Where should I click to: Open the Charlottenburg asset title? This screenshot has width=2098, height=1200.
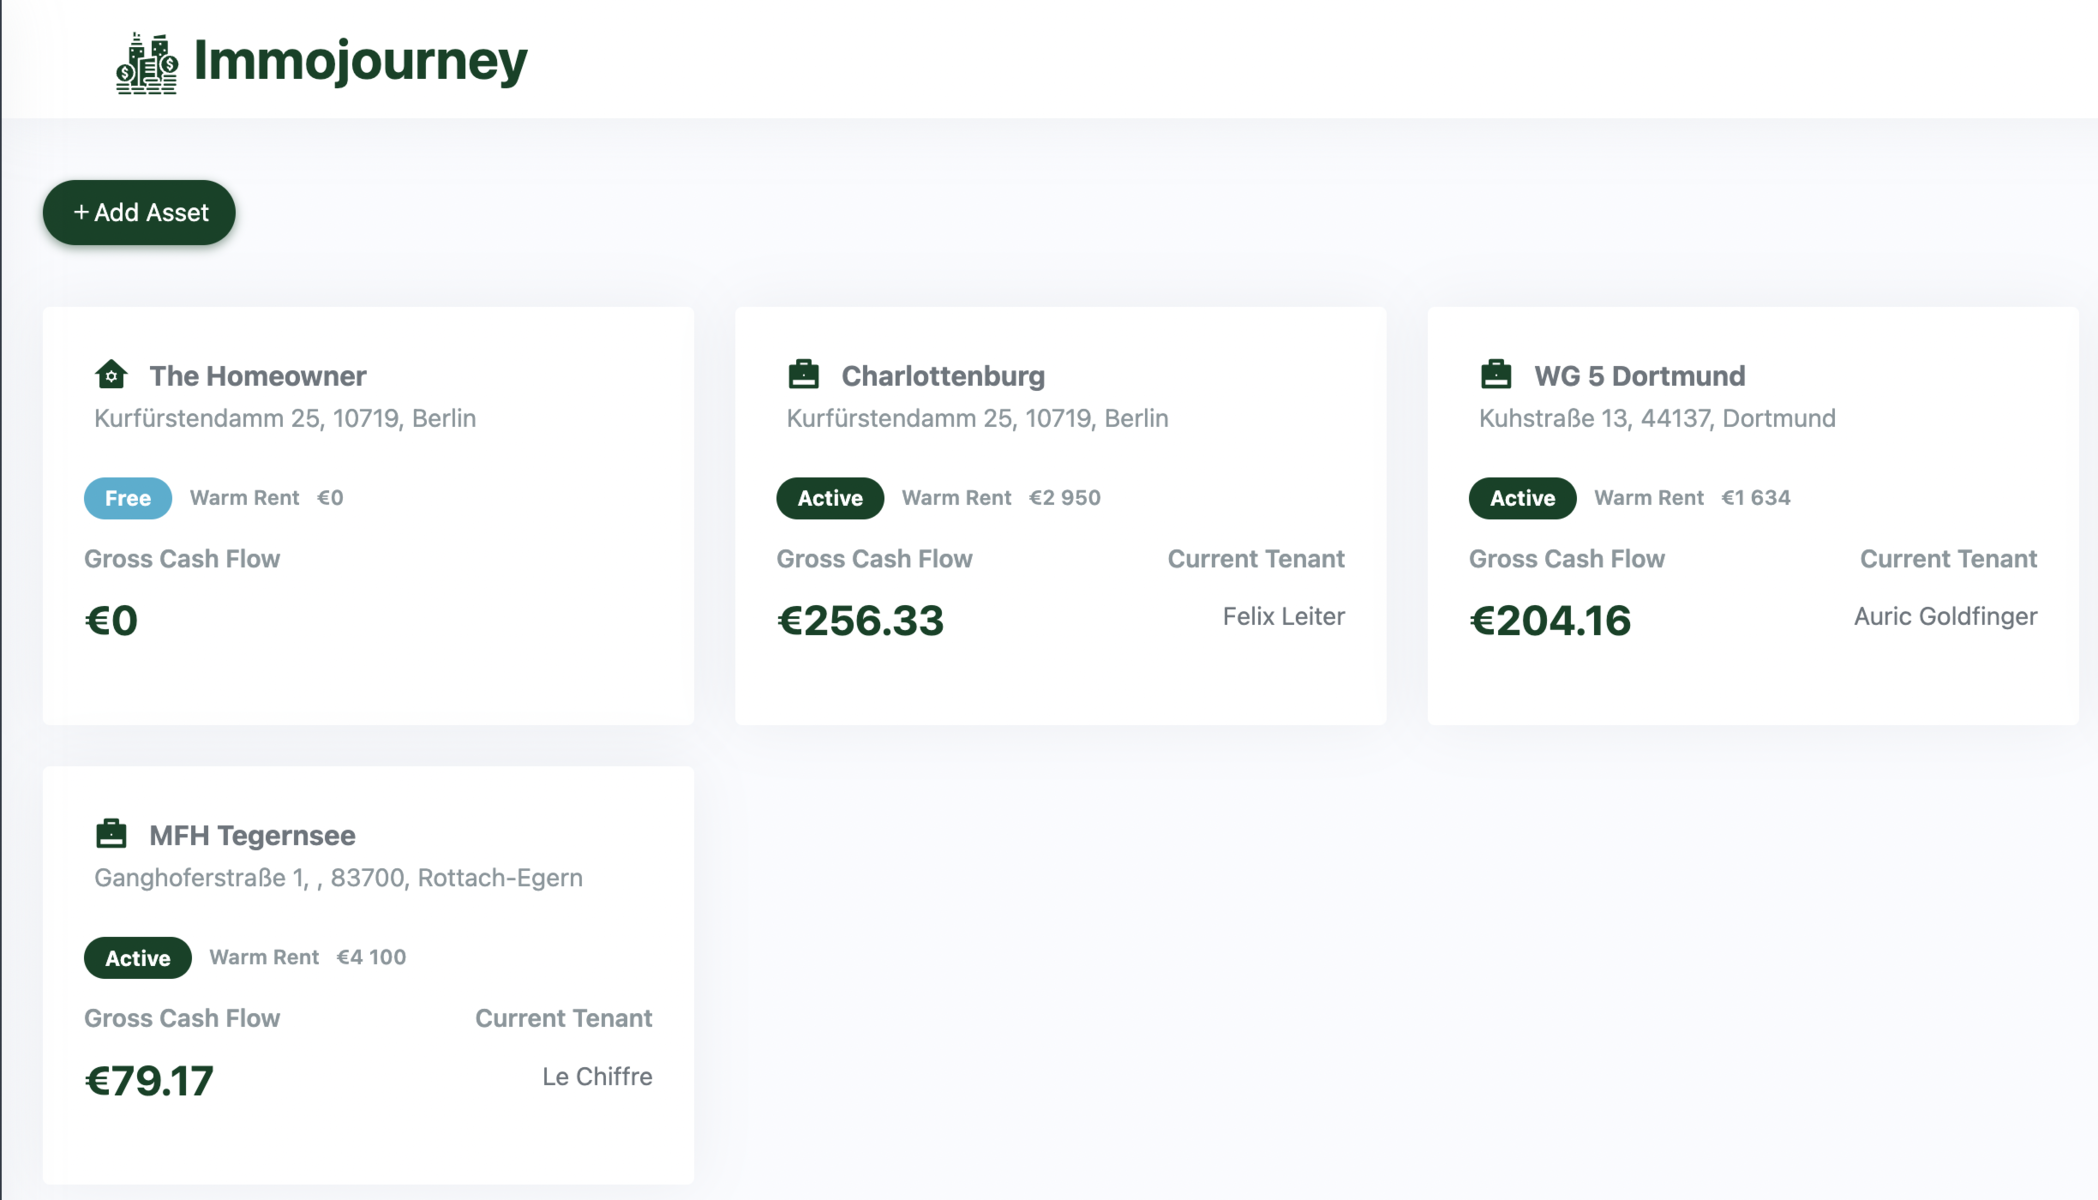[943, 376]
